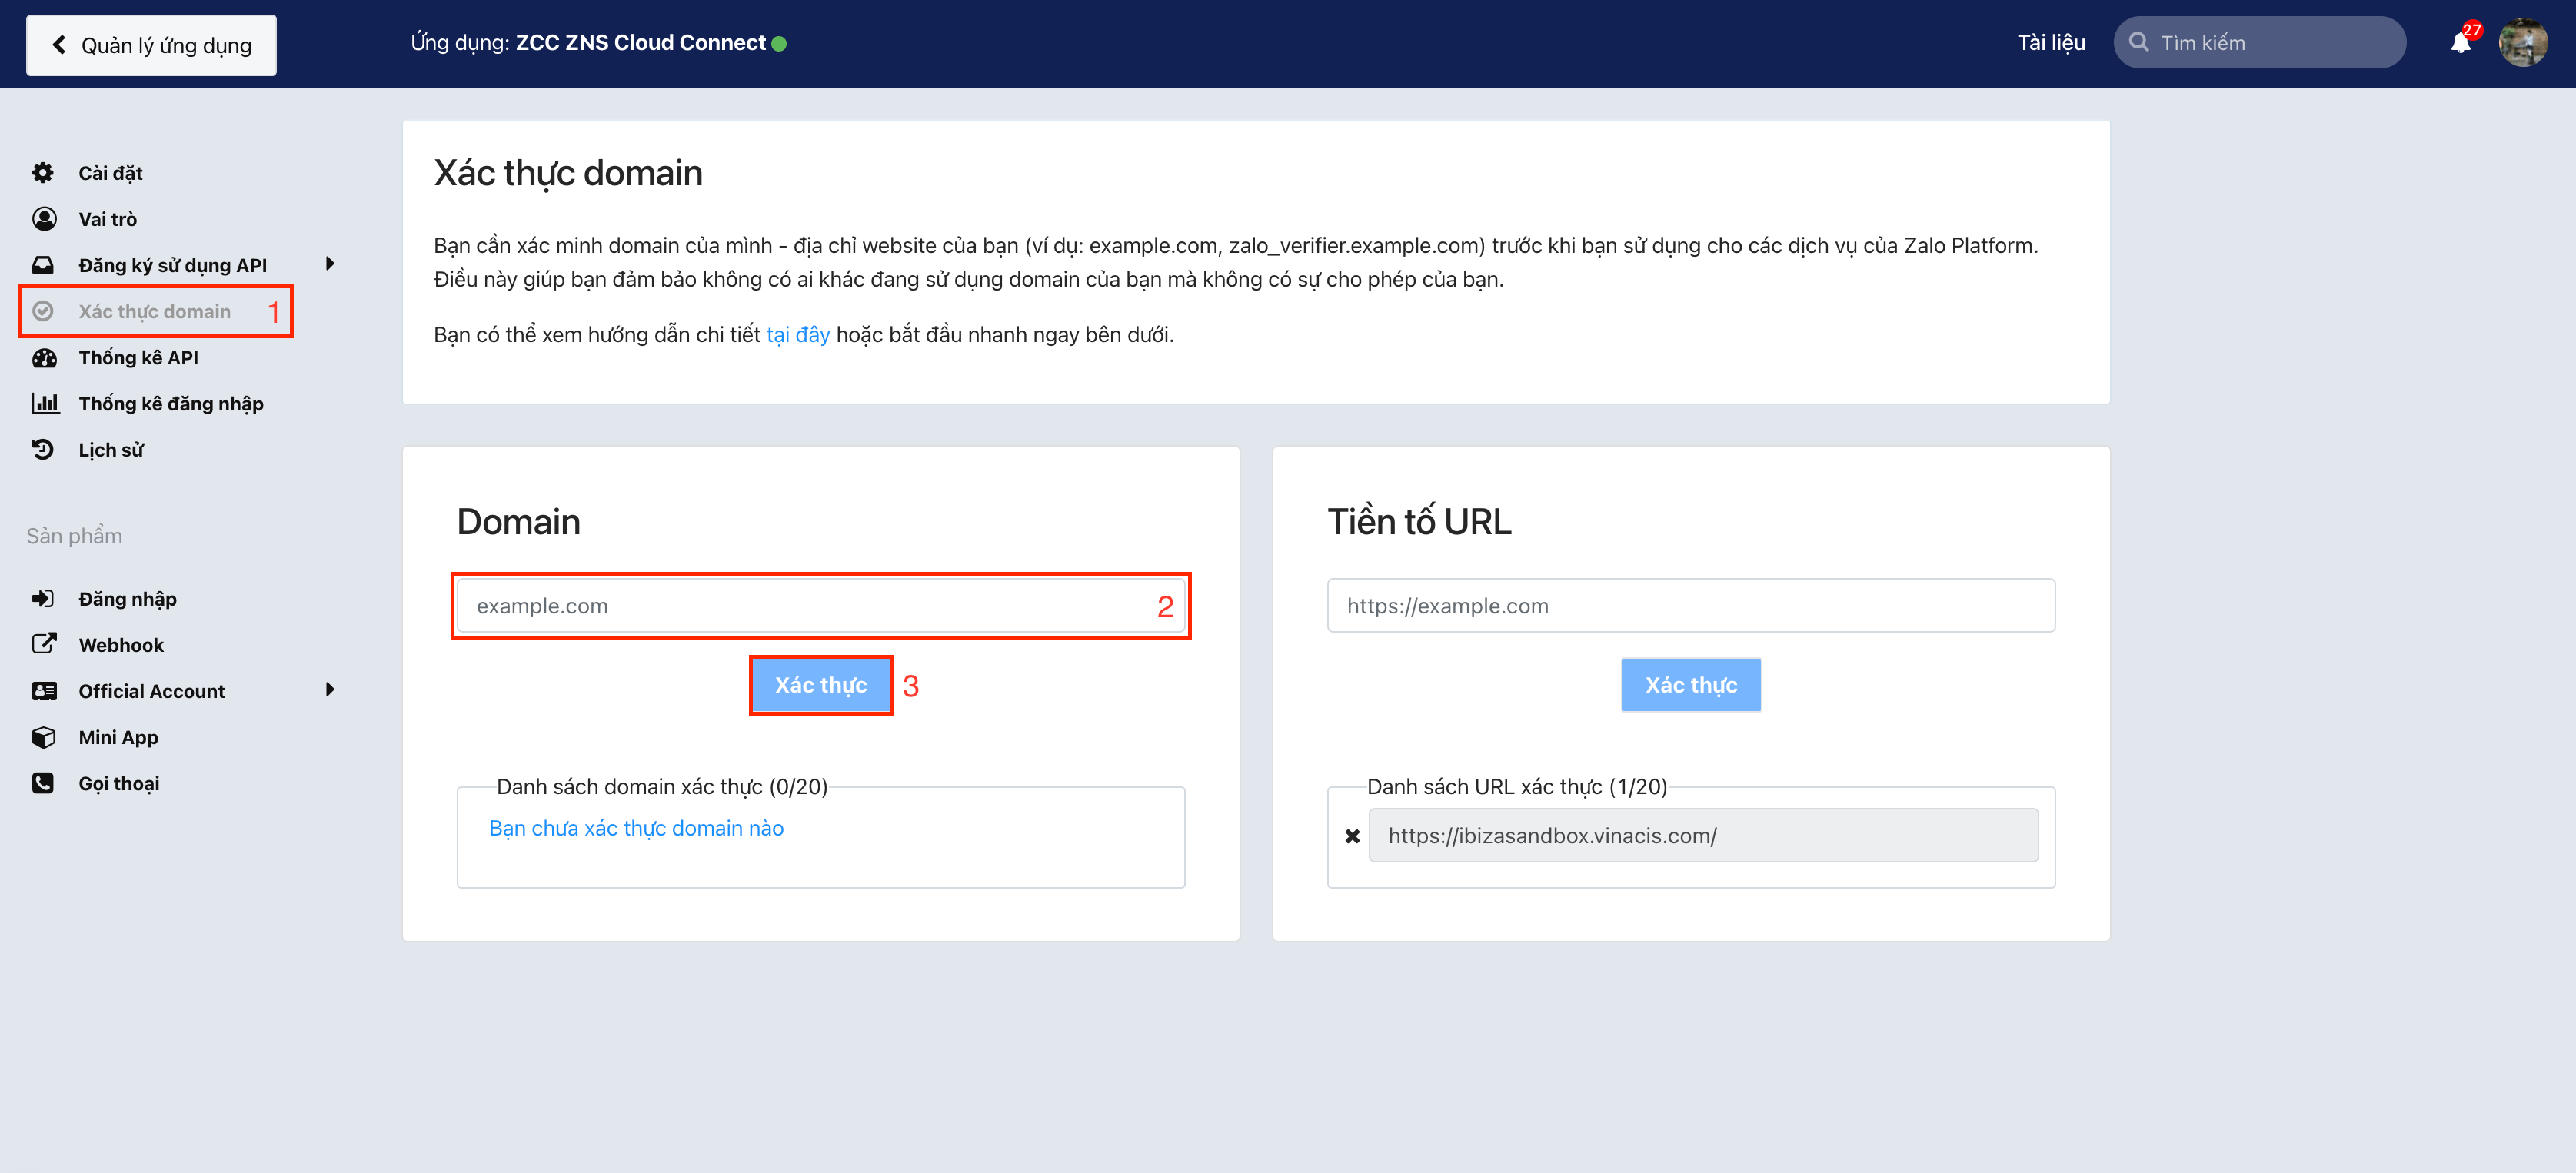Click the Webhook external link icon
Screen dimensions: 2576x1173
[43, 644]
